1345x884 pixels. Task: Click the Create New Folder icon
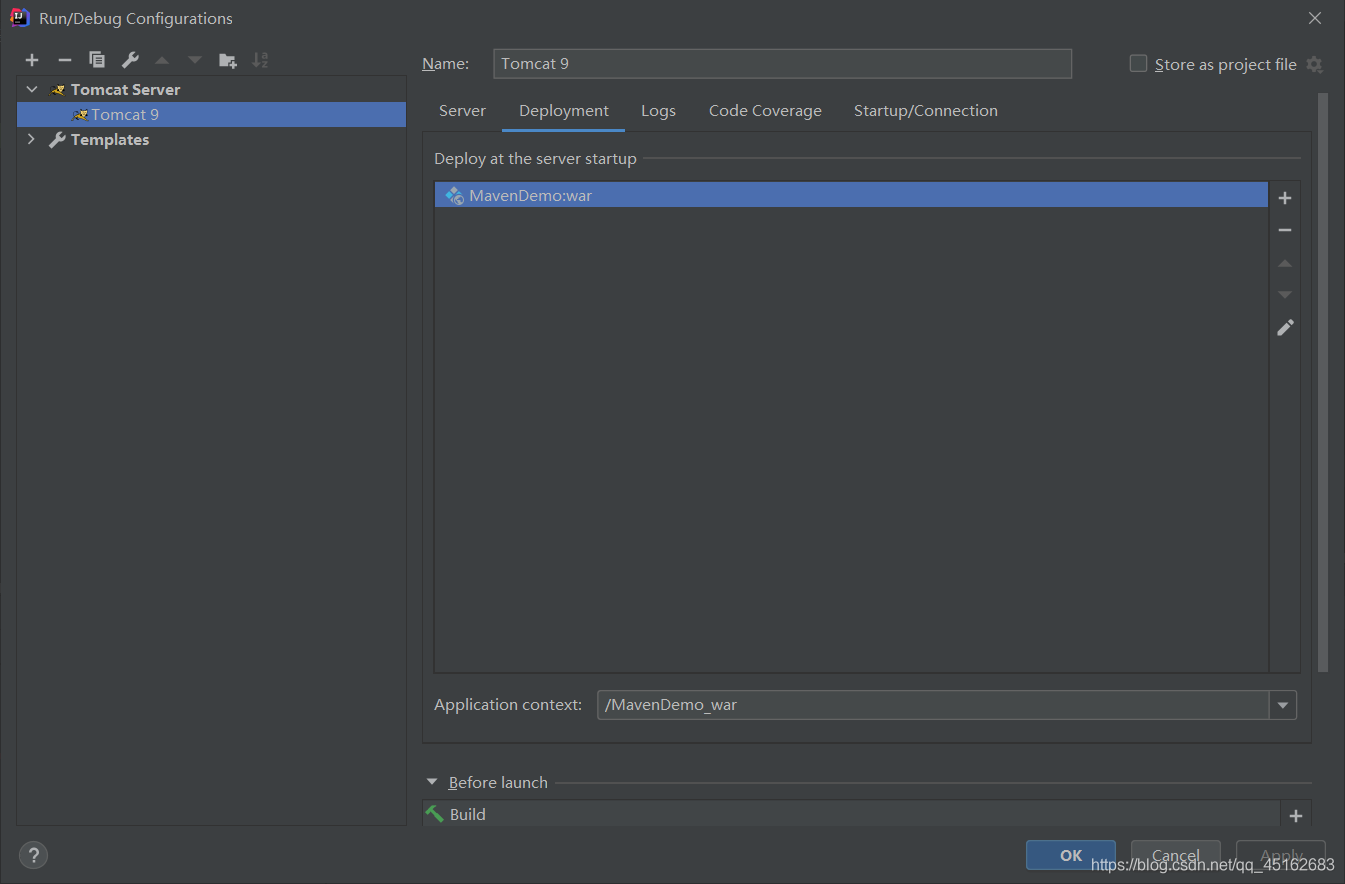pos(228,60)
